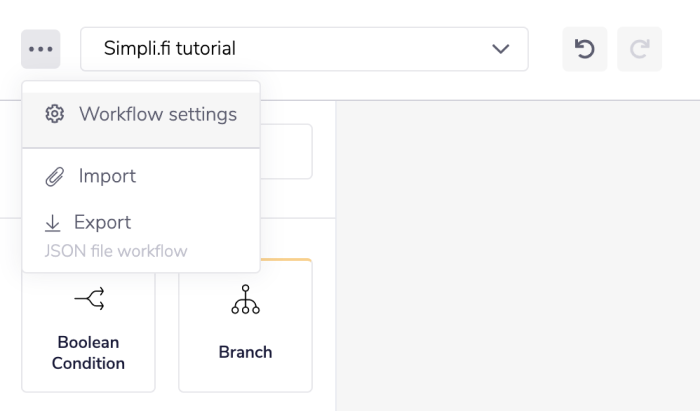Select the Workflow settings menu entry
The image size is (700, 412).
[x=157, y=114]
